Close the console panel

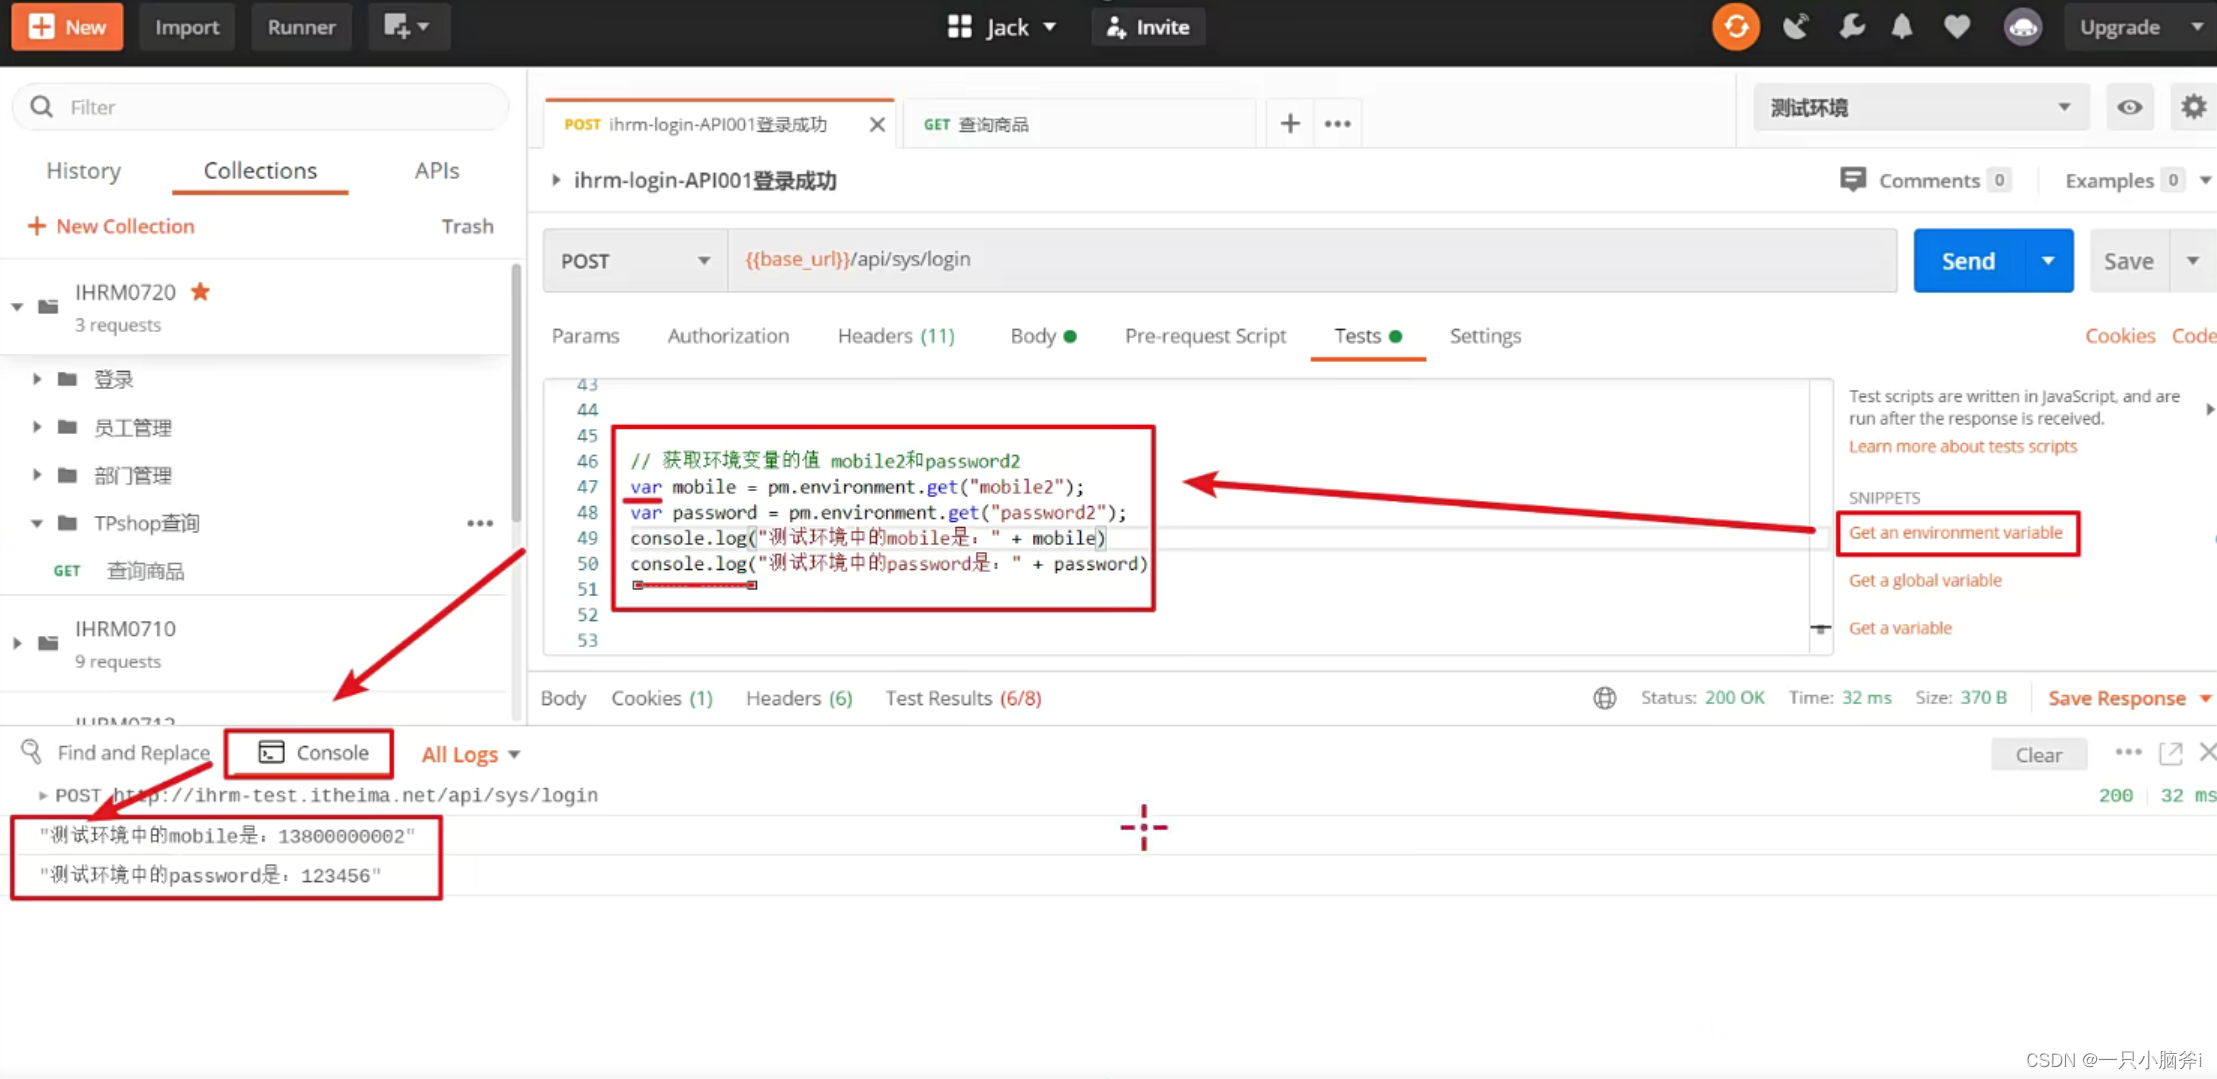tap(2207, 752)
